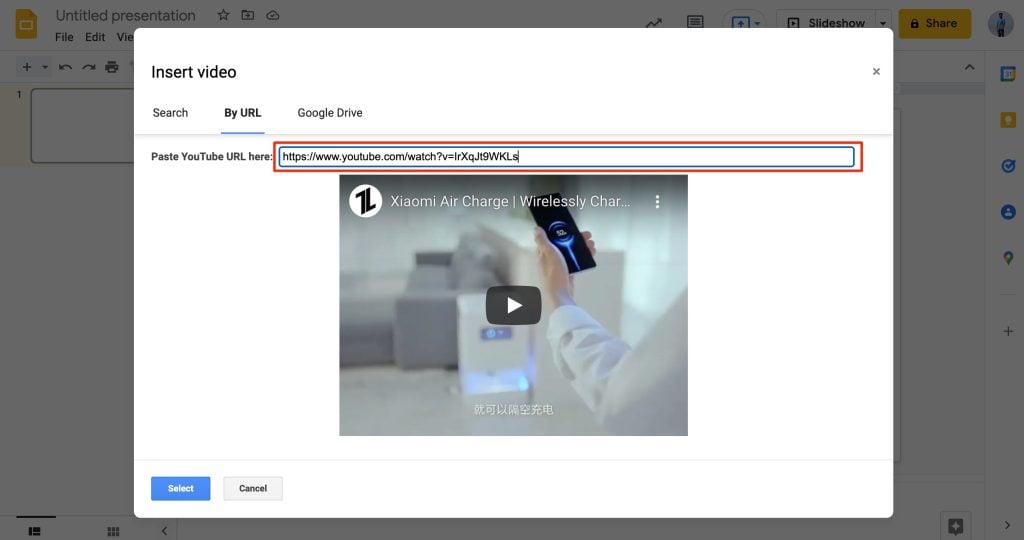Switch to filmstrip view icon
Image resolution: width=1024 pixels, height=540 pixels.
coord(35,532)
